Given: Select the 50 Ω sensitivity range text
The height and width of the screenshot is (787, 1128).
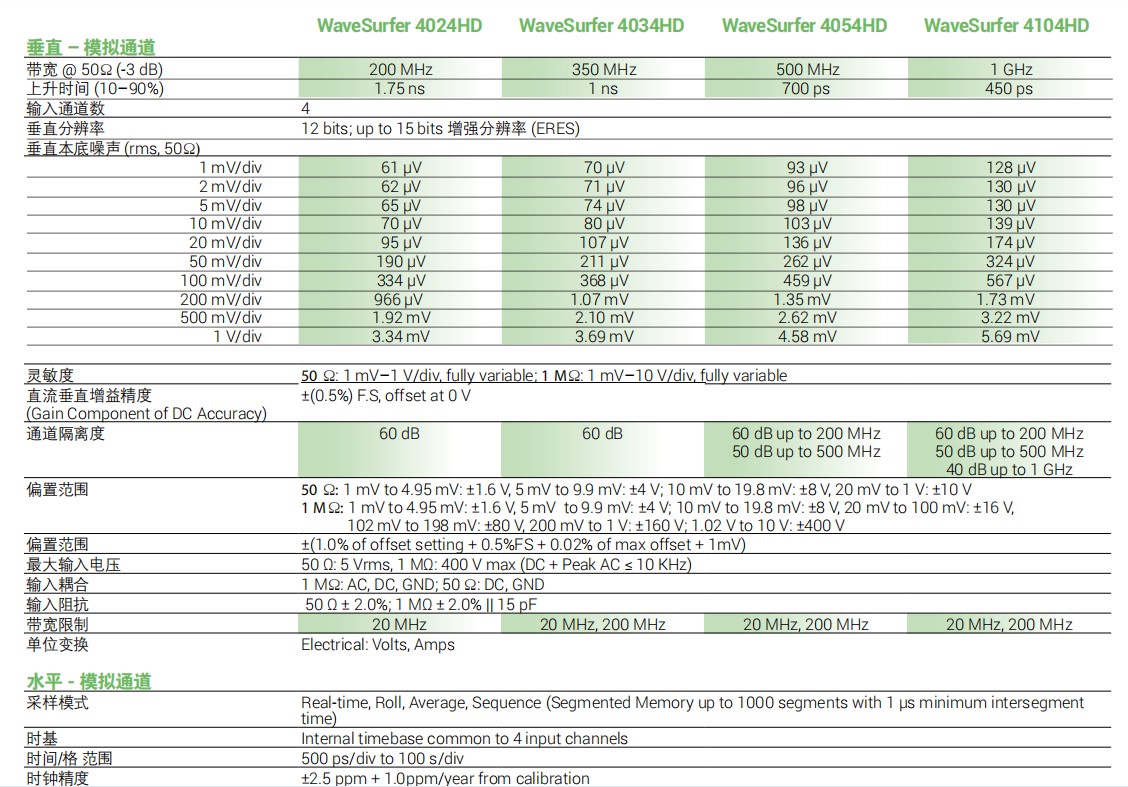Looking at the screenshot, I should [419, 376].
